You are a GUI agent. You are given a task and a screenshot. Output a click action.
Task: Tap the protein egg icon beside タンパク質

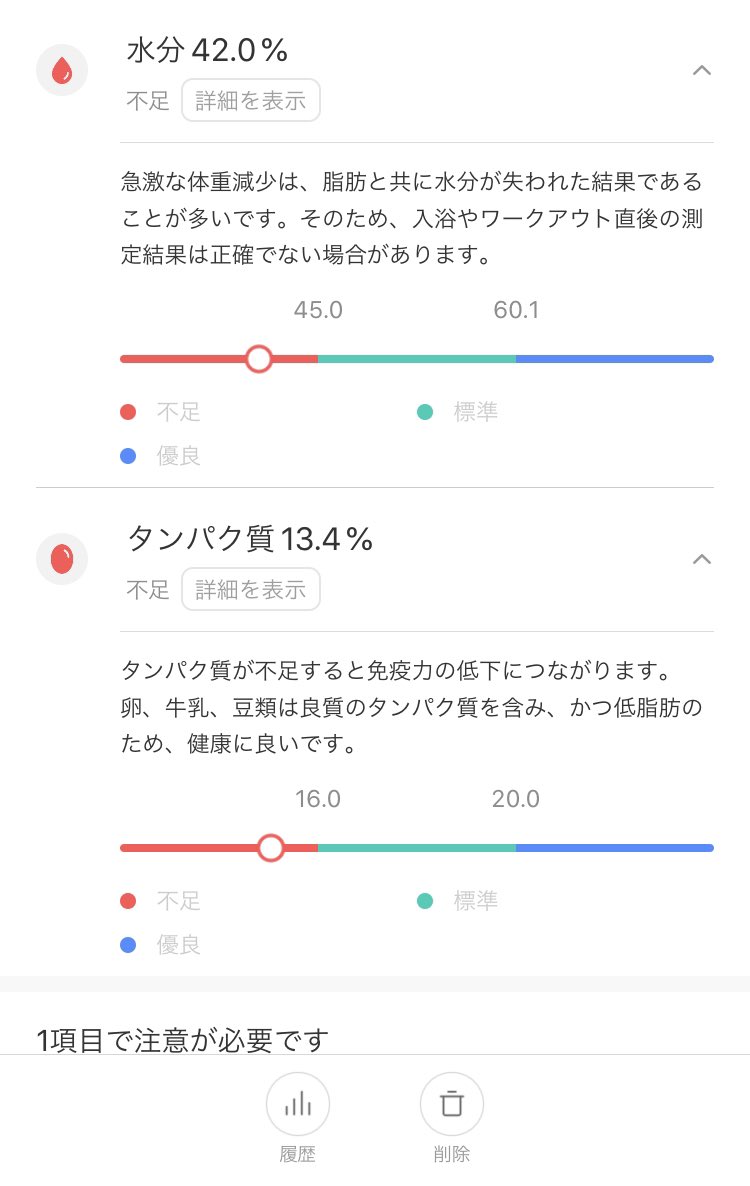click(x=62, y=559)
